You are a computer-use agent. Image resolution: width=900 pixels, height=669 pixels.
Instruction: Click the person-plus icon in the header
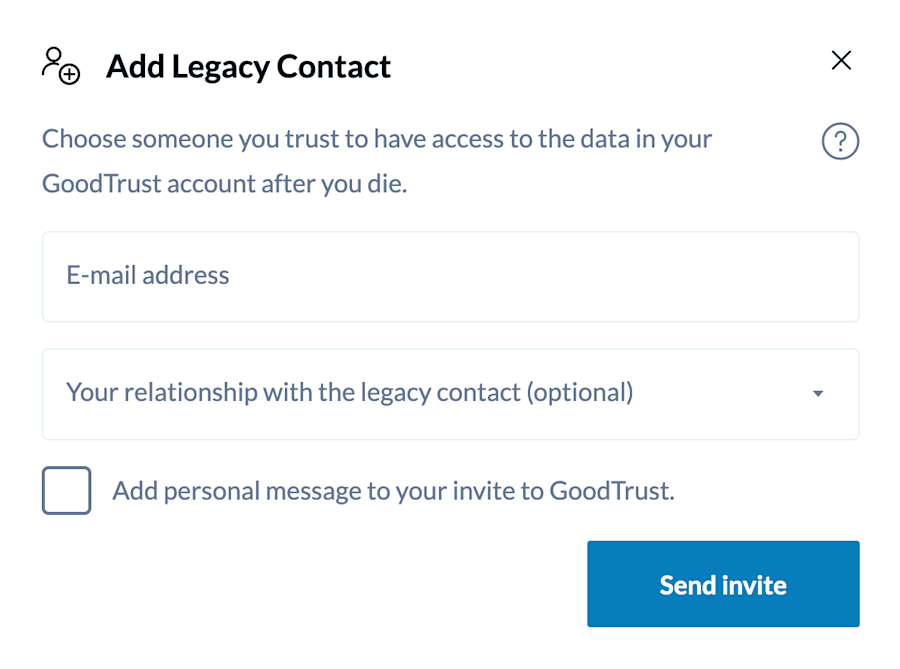60,66
